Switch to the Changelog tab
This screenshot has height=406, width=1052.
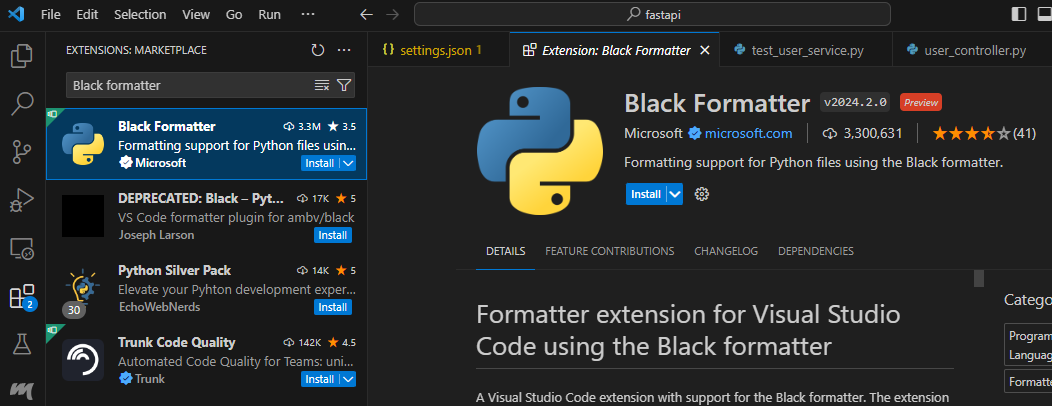click(x=726, y=251)
